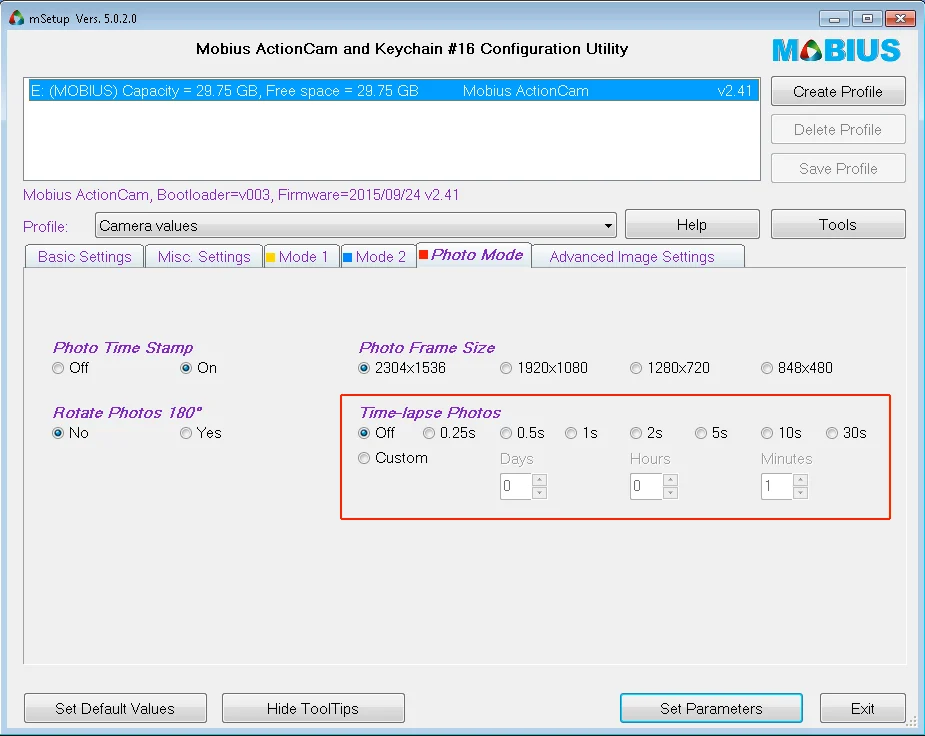Set time-lapse interval to 30s
The image size is (925, 736).
tap(831, 433)
